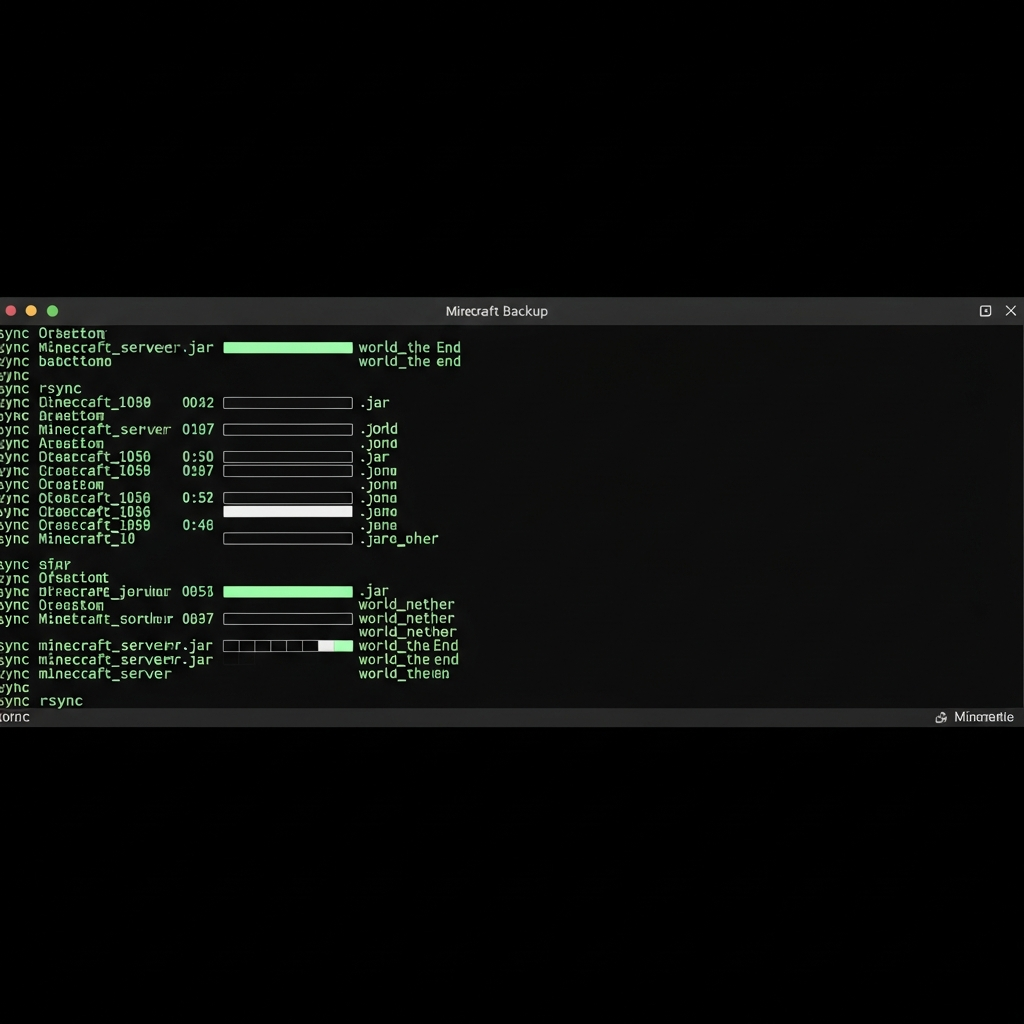Screen dimensions: 1024x1024
Task: Click the '0197' value
Action: point(198,429)
